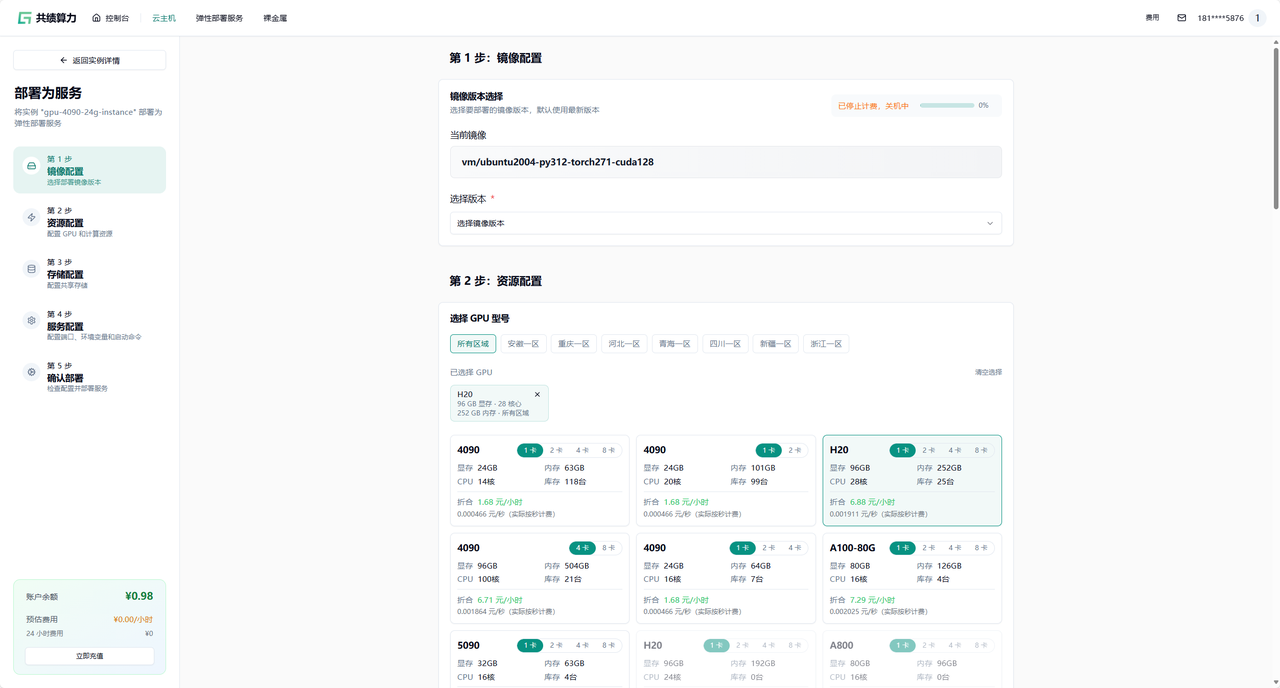Image resolution: width=1280 pixels, height=688 pixels.
Task: Switch to the 弹性部署服务 tab
Action: click(x=219, y=18)
